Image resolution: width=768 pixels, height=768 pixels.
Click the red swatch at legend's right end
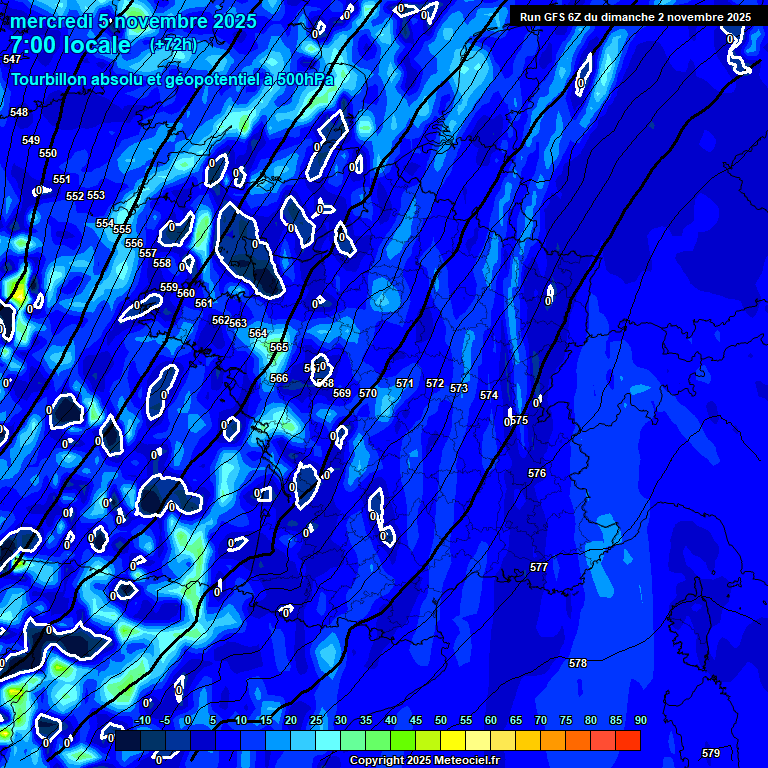[628, 741]
